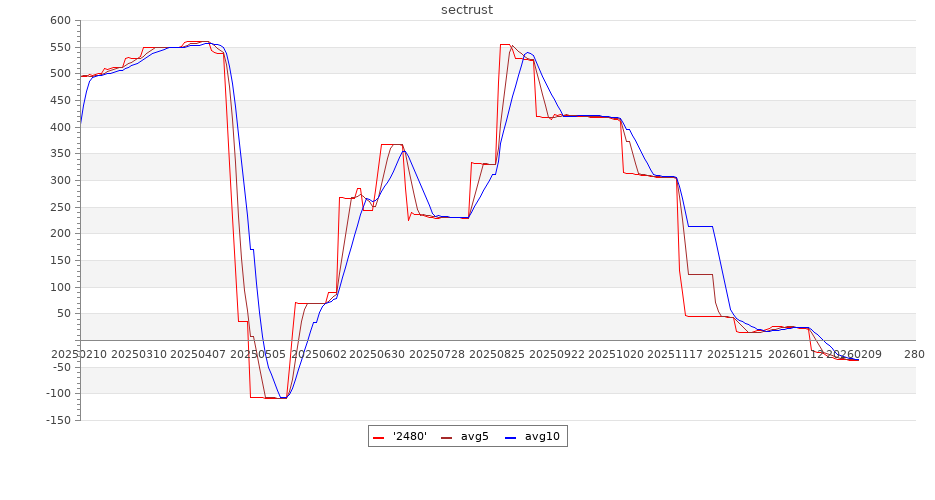Click the 150 y-axis tick label
This screenshot has width=935, height=500.
(x=60, y=261)
